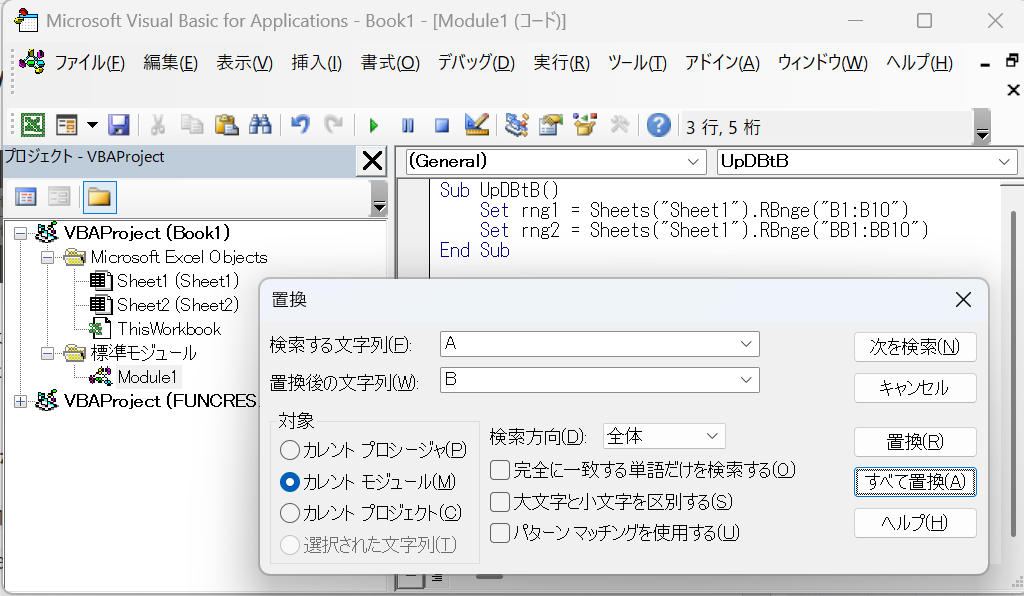Close the Project - VBAProject pane

click(372, 160)
